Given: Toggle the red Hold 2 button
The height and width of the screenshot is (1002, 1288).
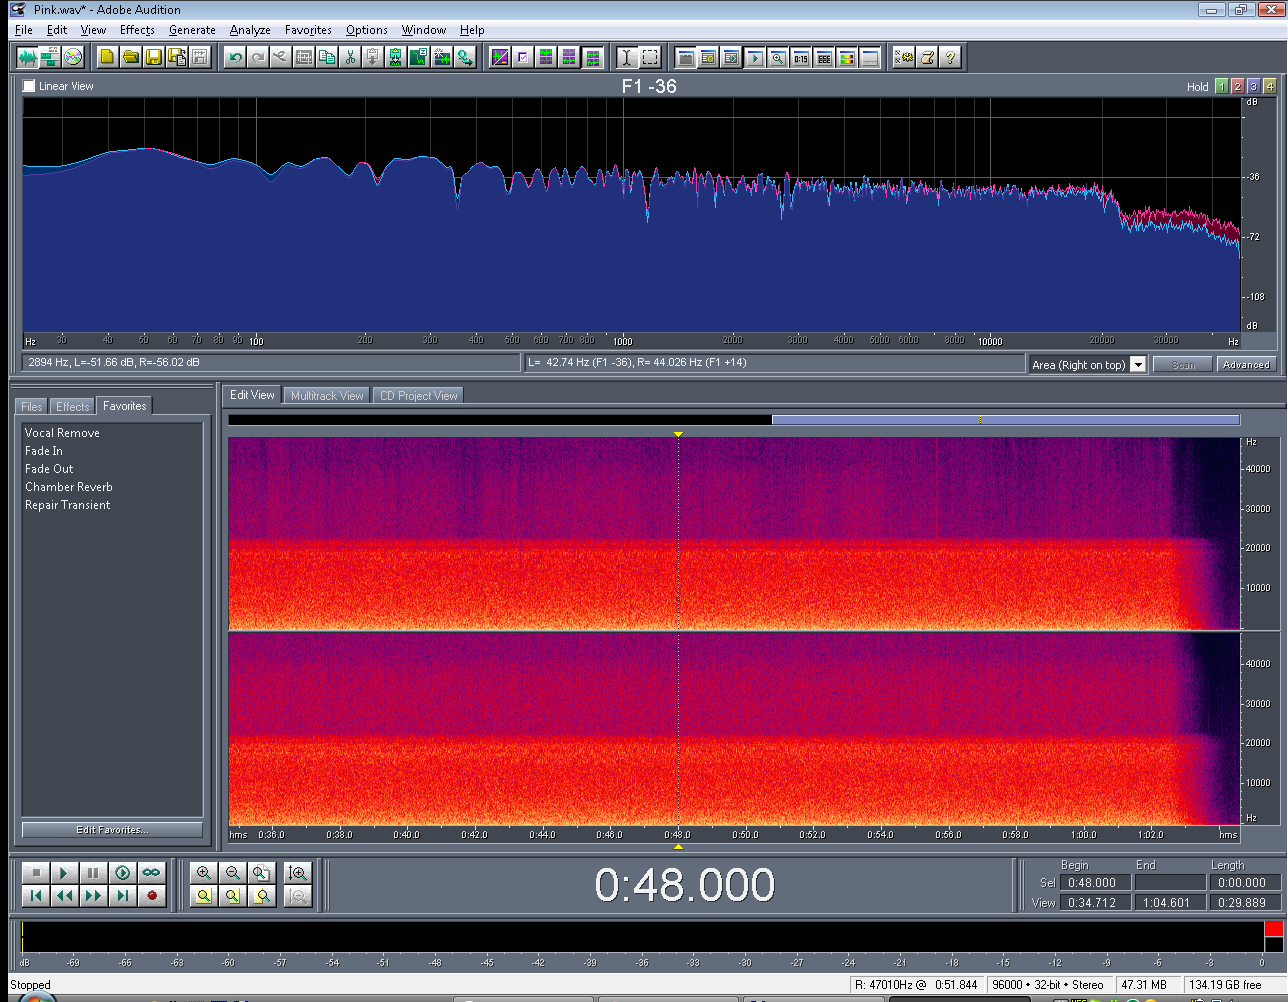Looking at the screenshot, I should coord(1237,87).
